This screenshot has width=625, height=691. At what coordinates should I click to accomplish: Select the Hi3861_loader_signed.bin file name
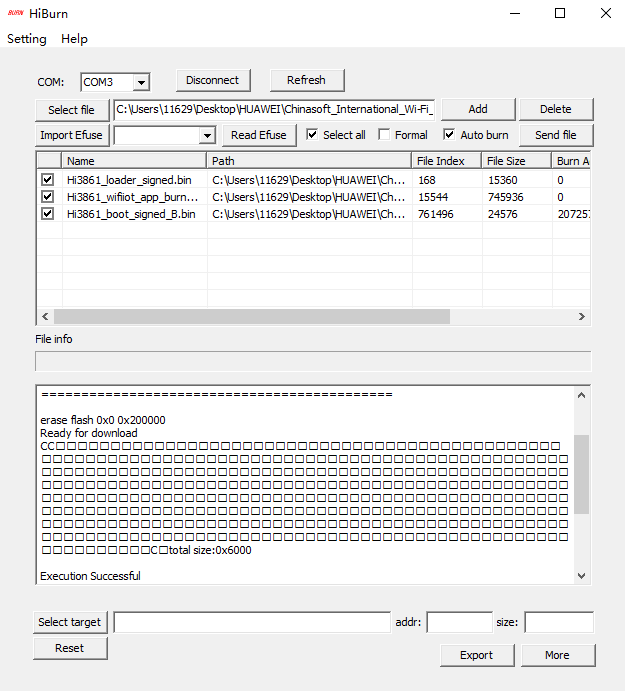coord(129,180)
